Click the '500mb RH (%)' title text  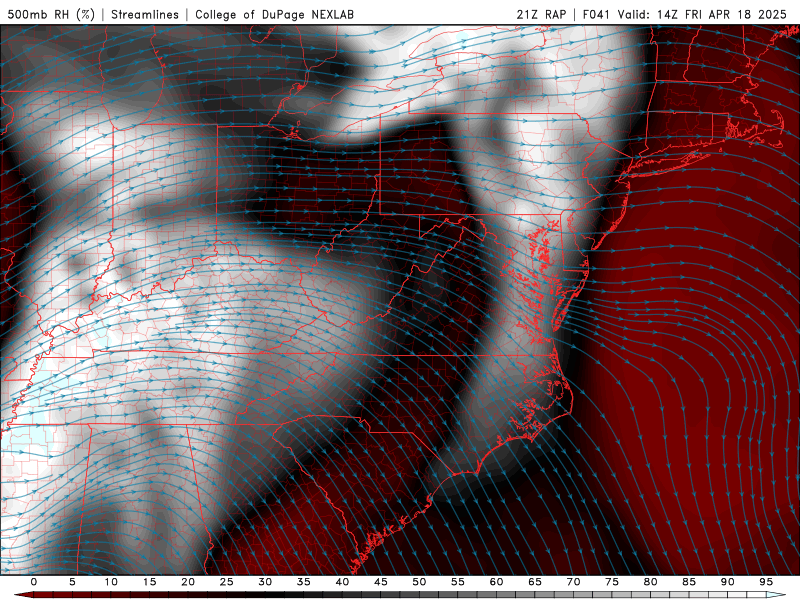tap(51, 14)
